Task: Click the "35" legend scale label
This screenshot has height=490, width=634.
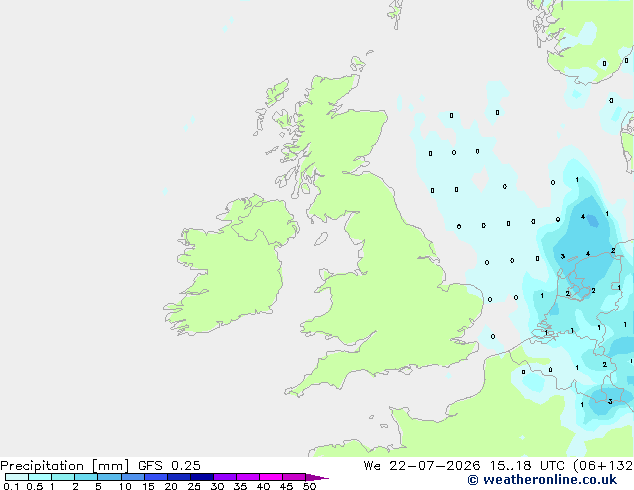Action: click(x=240, y=486)
